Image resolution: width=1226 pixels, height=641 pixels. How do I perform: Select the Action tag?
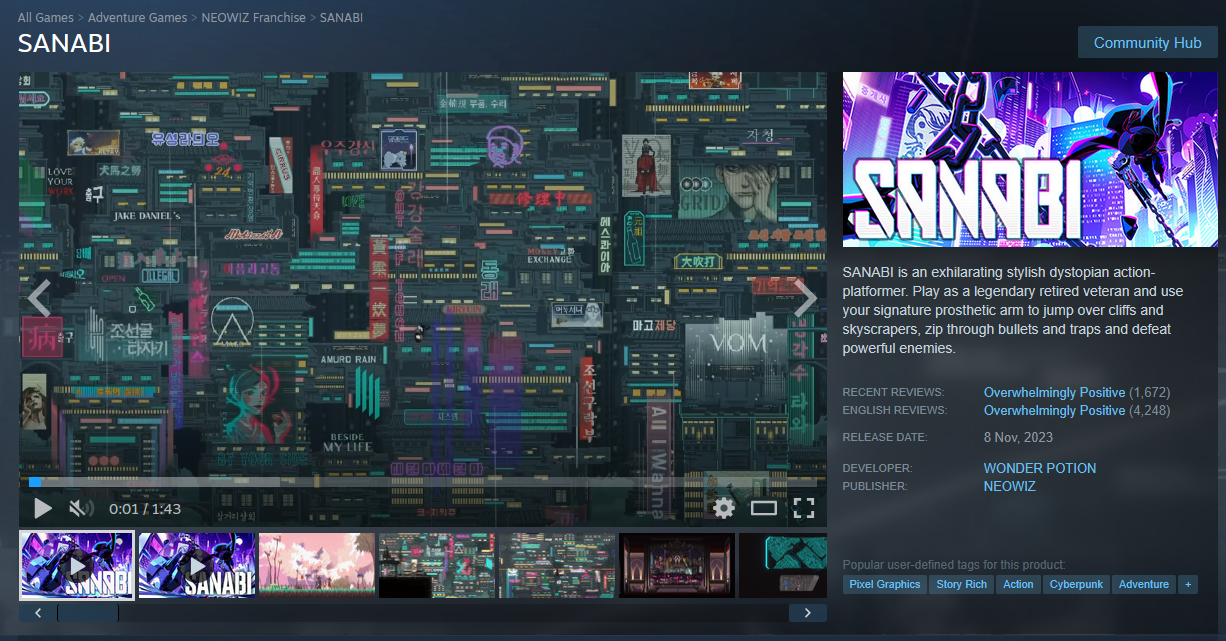(x=1018, y=584)
